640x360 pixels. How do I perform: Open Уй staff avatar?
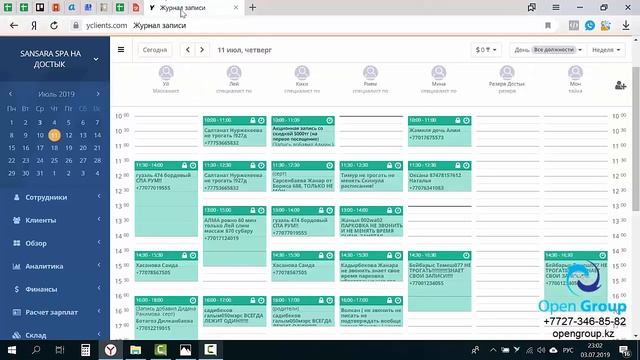coord(166,73)
